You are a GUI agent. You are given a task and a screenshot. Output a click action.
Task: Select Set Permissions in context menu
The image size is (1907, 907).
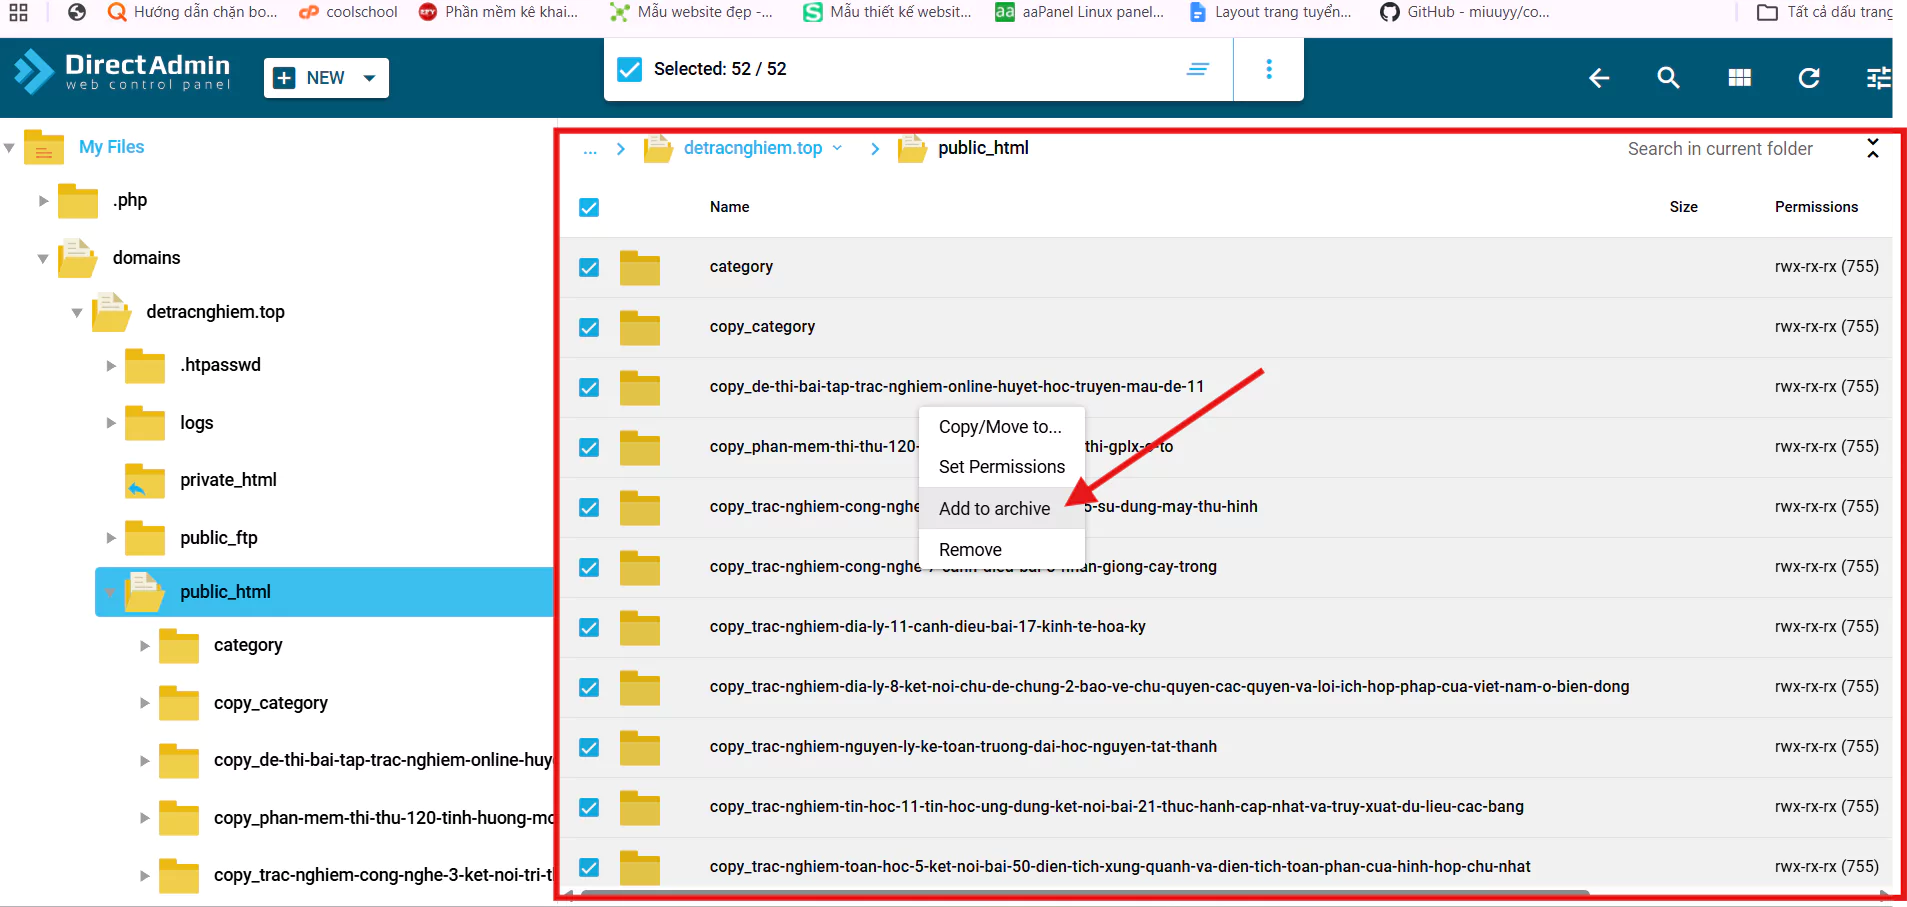tap(1001, 467)
